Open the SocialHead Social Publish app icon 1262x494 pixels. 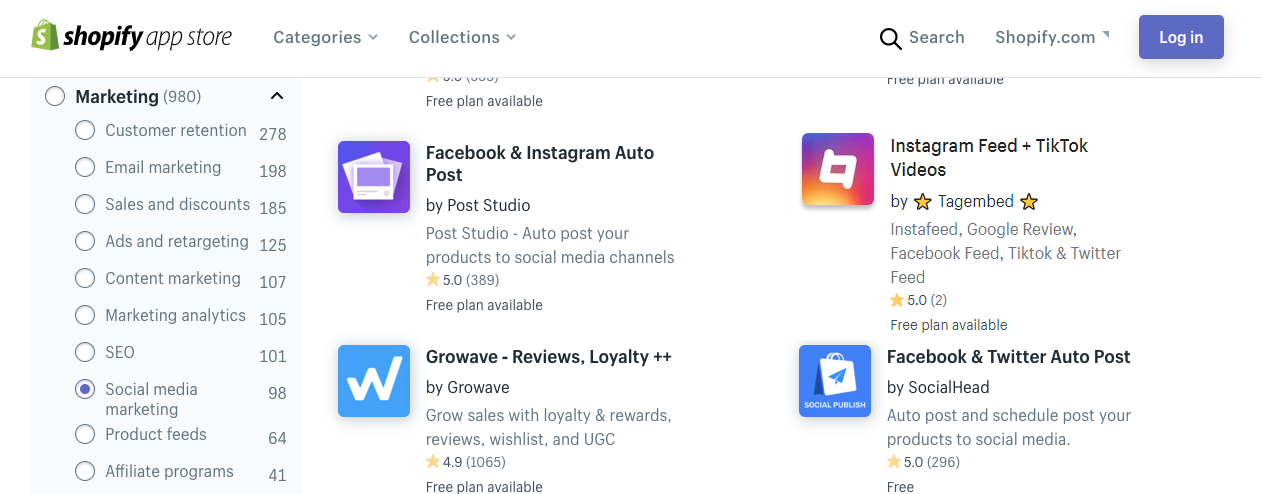[x=835, y=381]
